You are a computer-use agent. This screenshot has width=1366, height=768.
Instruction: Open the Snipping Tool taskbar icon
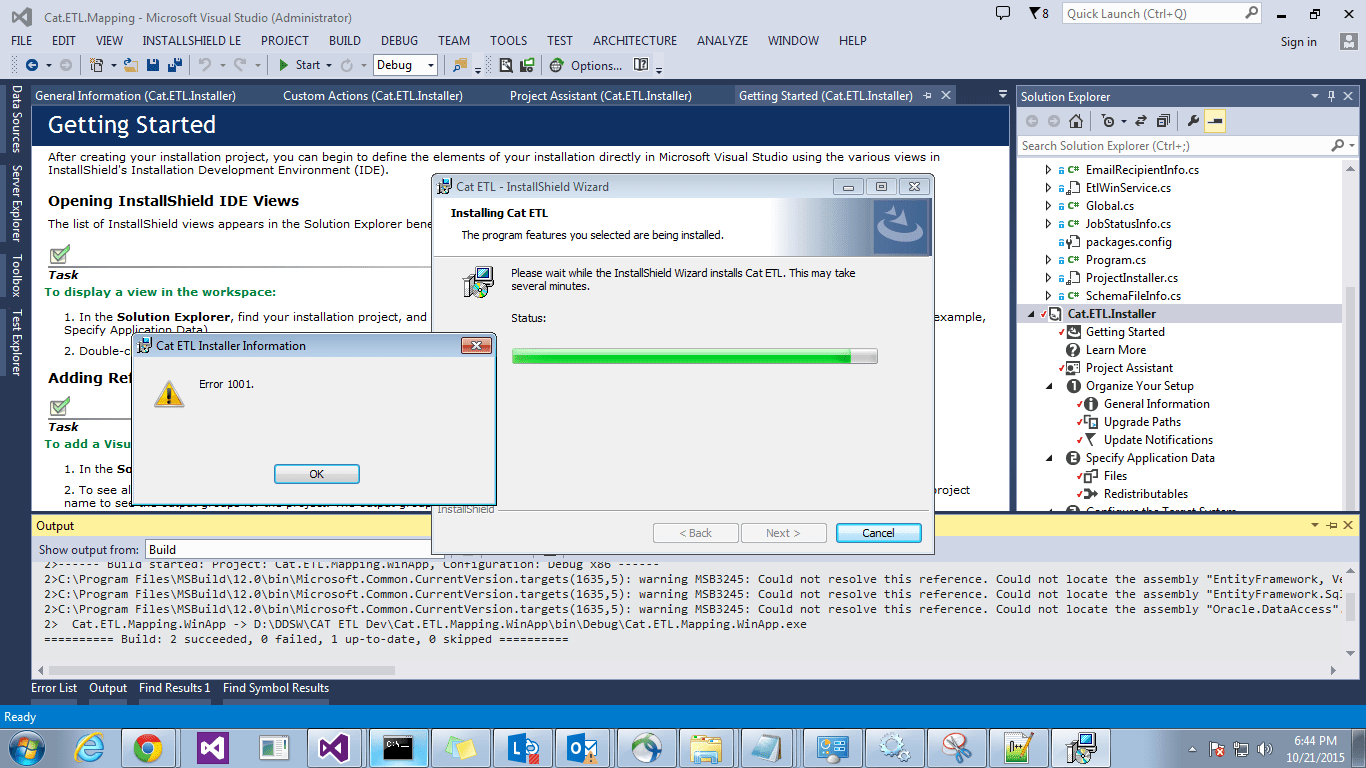point(957,747)
